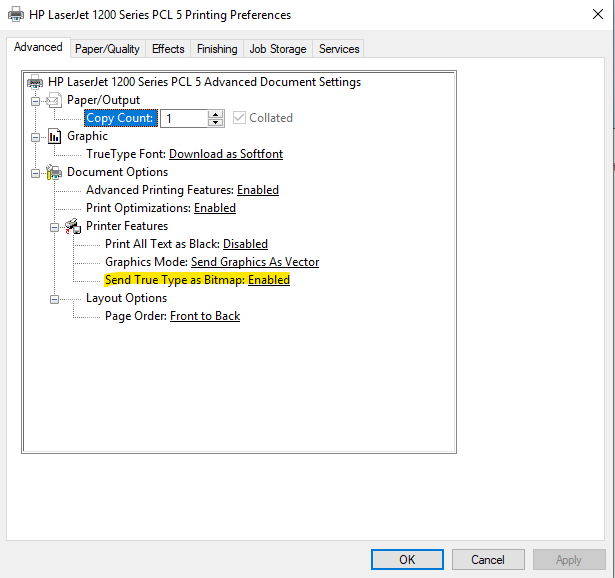
Task: Collapse the Paper/Output node
Action: 35,102
